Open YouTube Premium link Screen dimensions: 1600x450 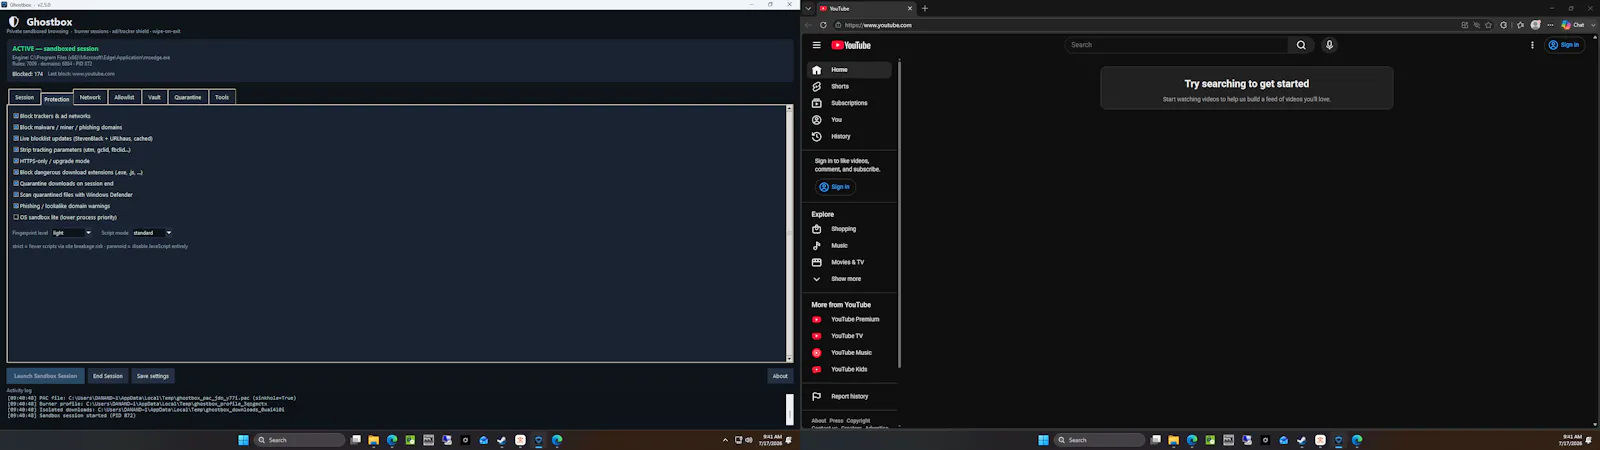(x=849, y=320)
